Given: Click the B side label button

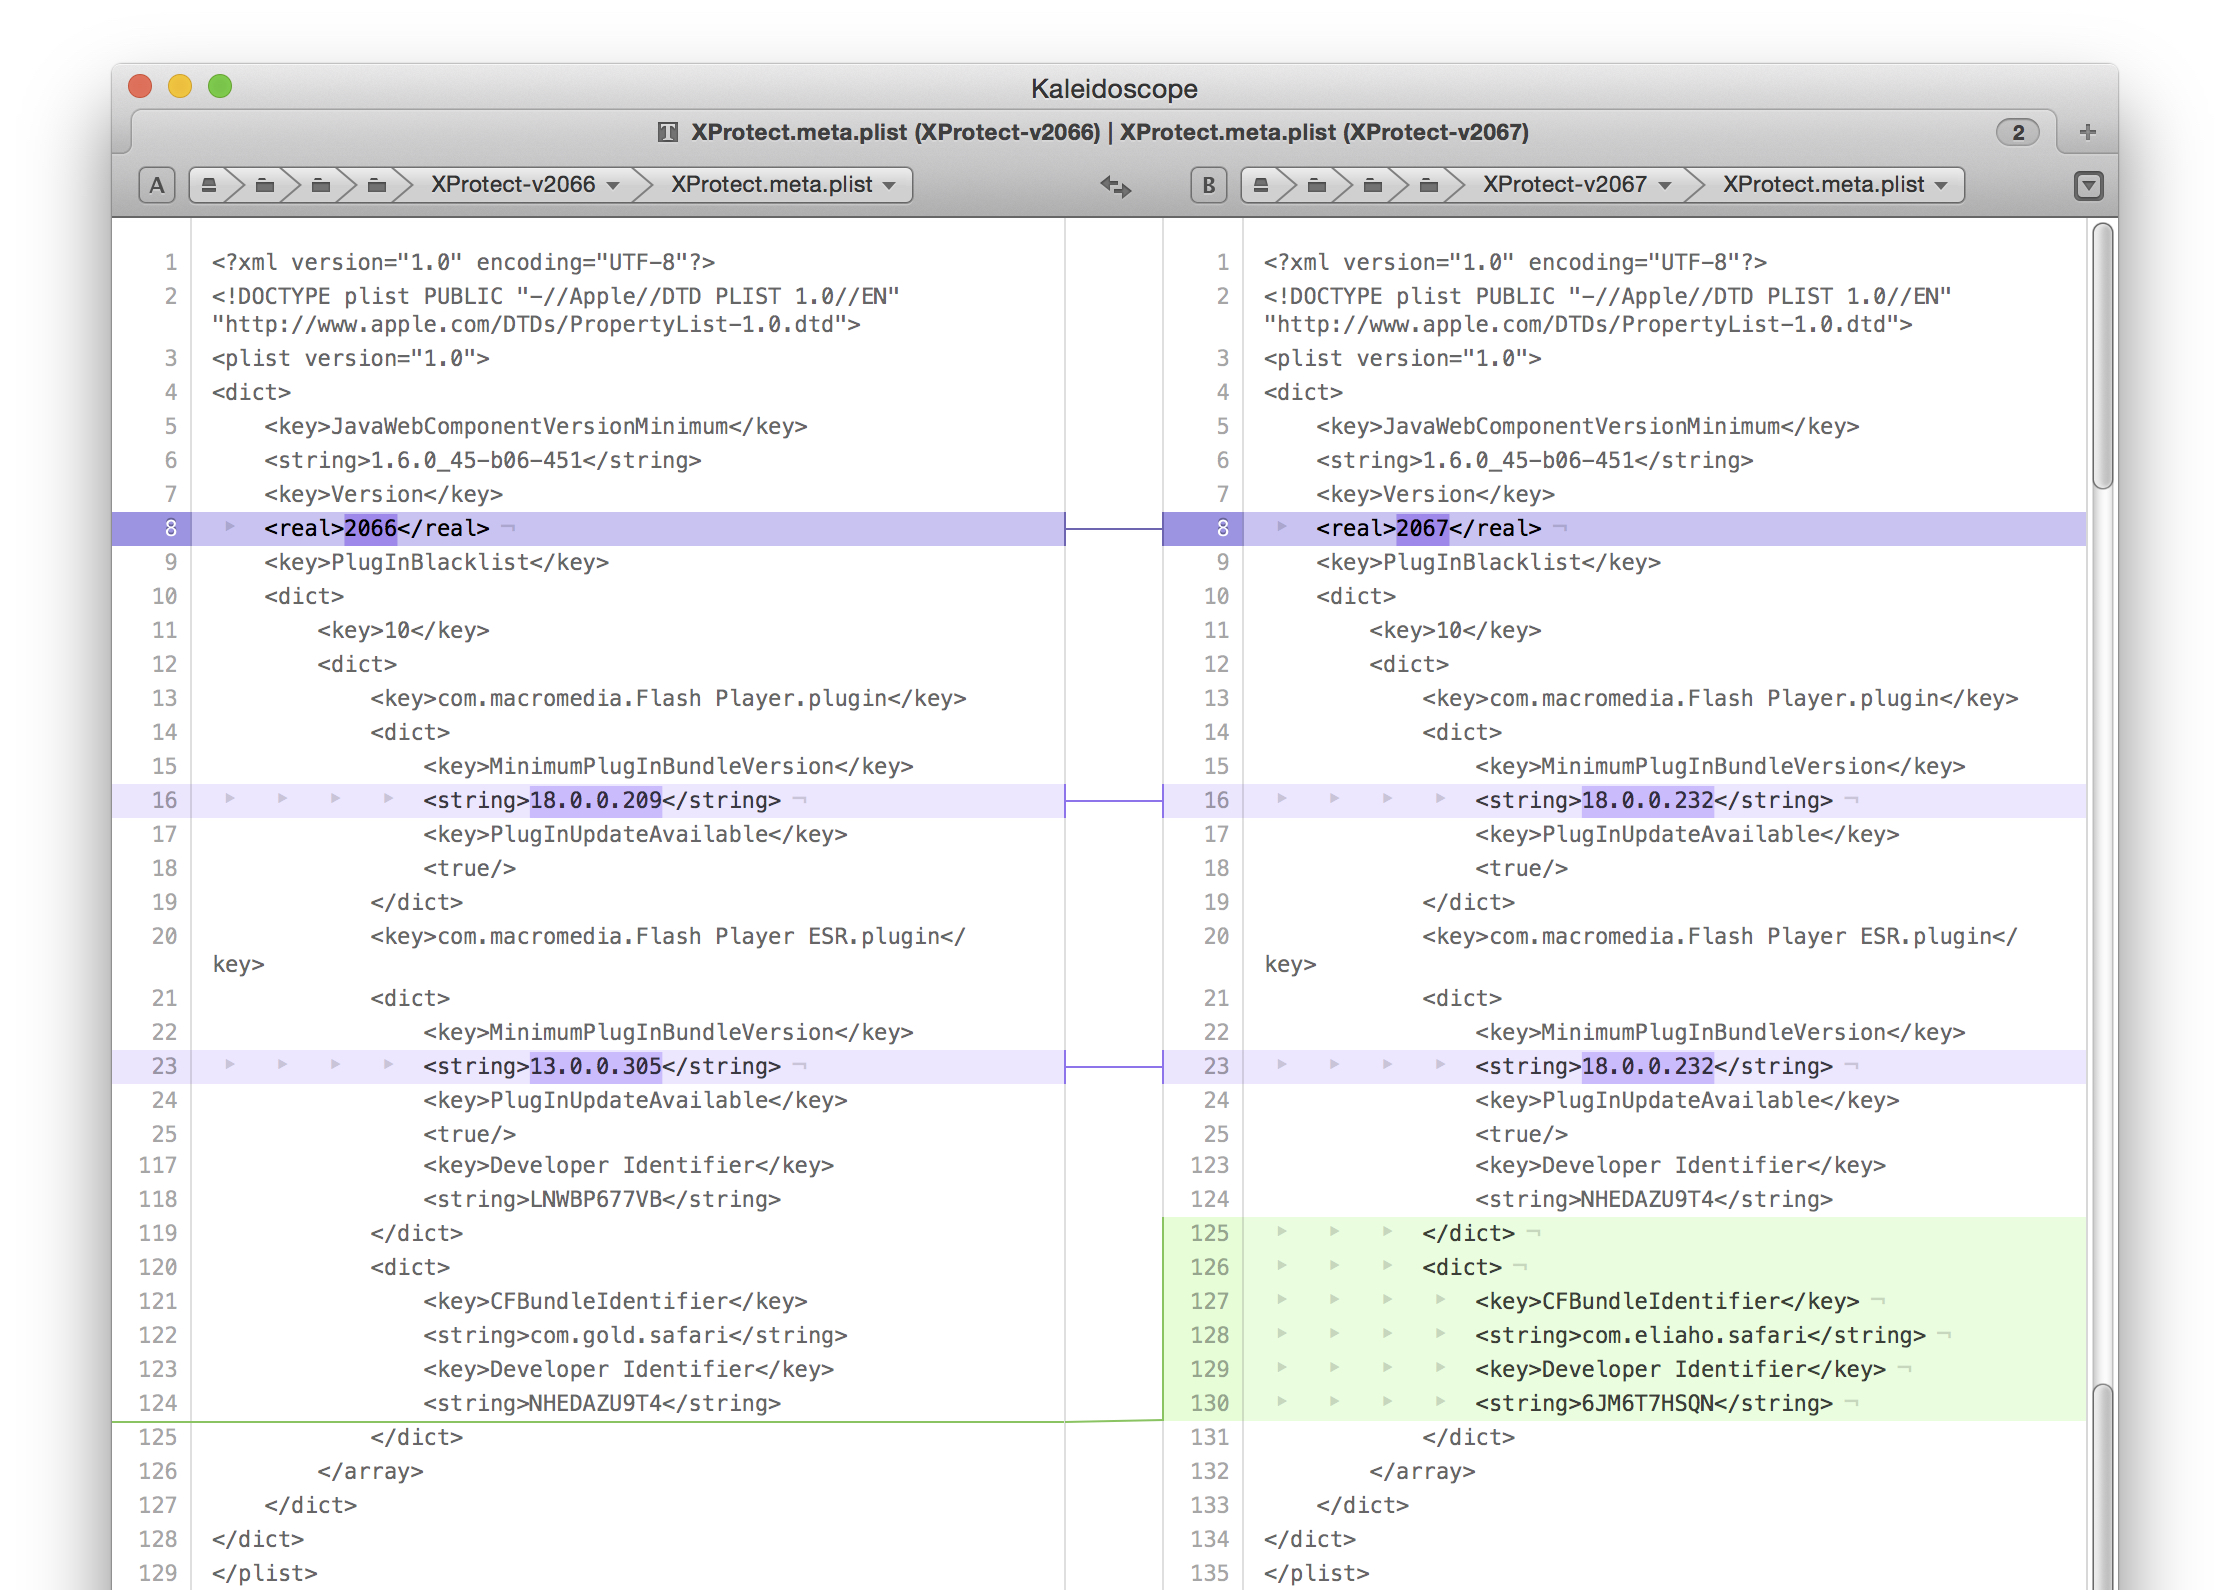Looking at the screenshot, I should [1208, 185].
